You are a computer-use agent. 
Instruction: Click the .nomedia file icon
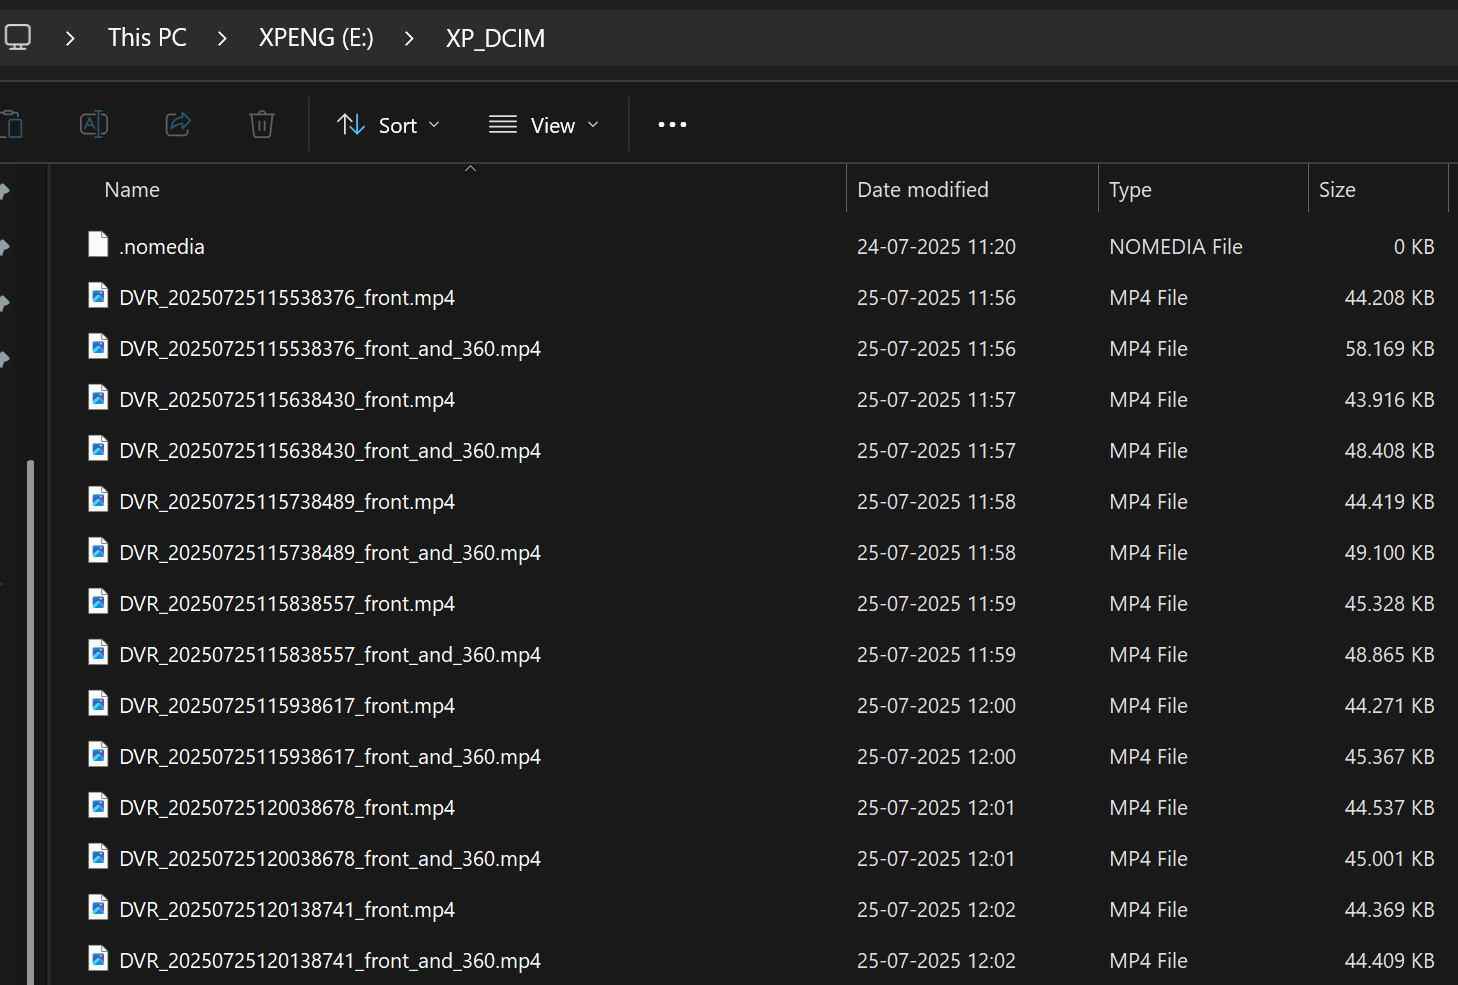[98, 245]
